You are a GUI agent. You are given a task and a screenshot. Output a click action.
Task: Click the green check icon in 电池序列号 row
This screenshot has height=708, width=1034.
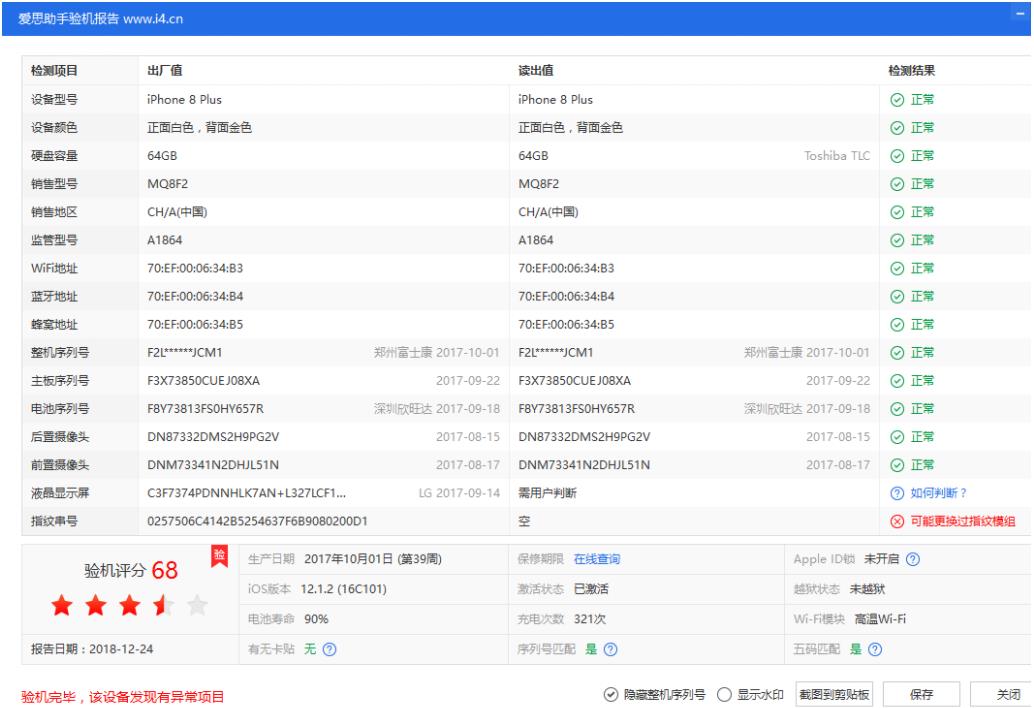click(897, 409)
